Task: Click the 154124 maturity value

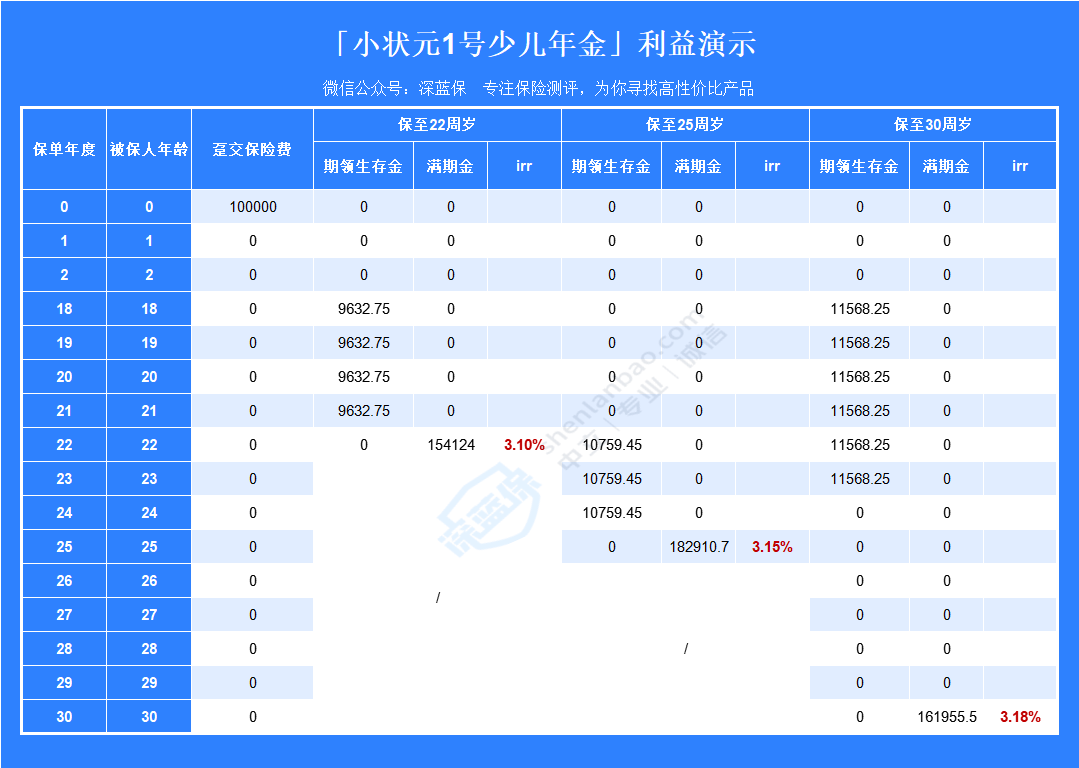Action: [x=451, y=445]
